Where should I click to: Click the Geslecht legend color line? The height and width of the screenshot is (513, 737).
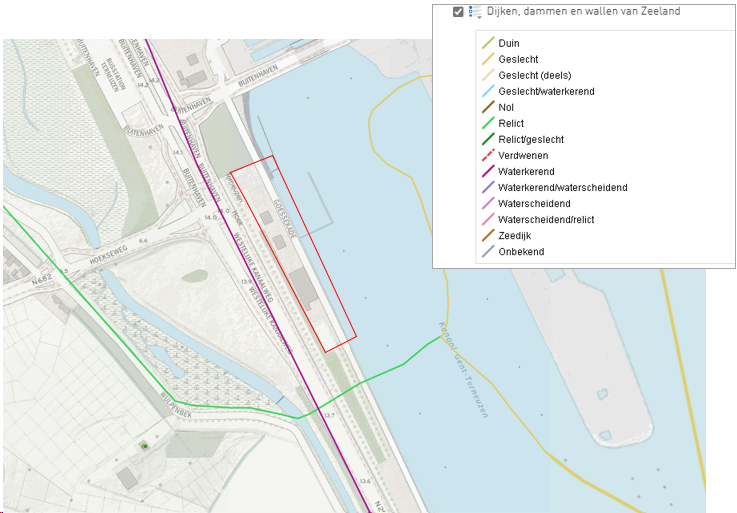tap(488, 59)
